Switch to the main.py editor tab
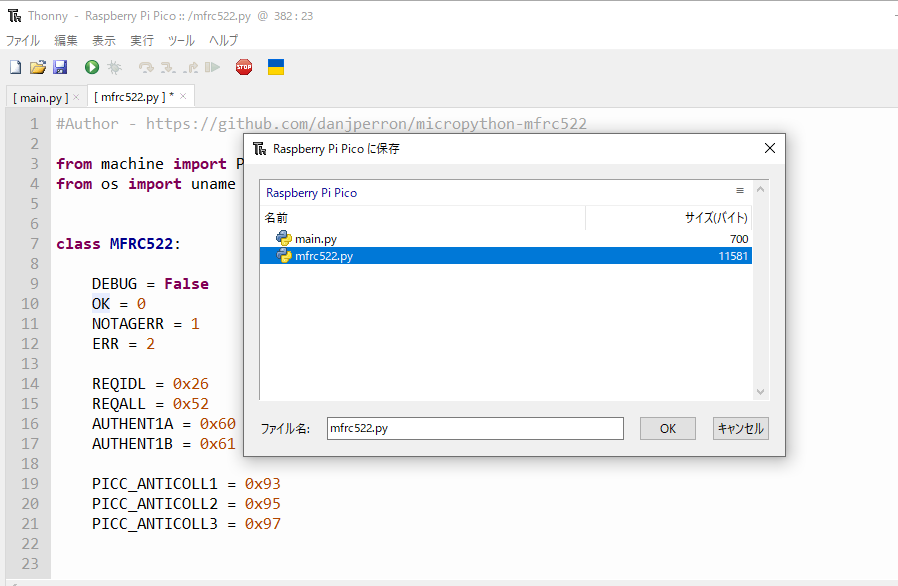 [41, 98]
